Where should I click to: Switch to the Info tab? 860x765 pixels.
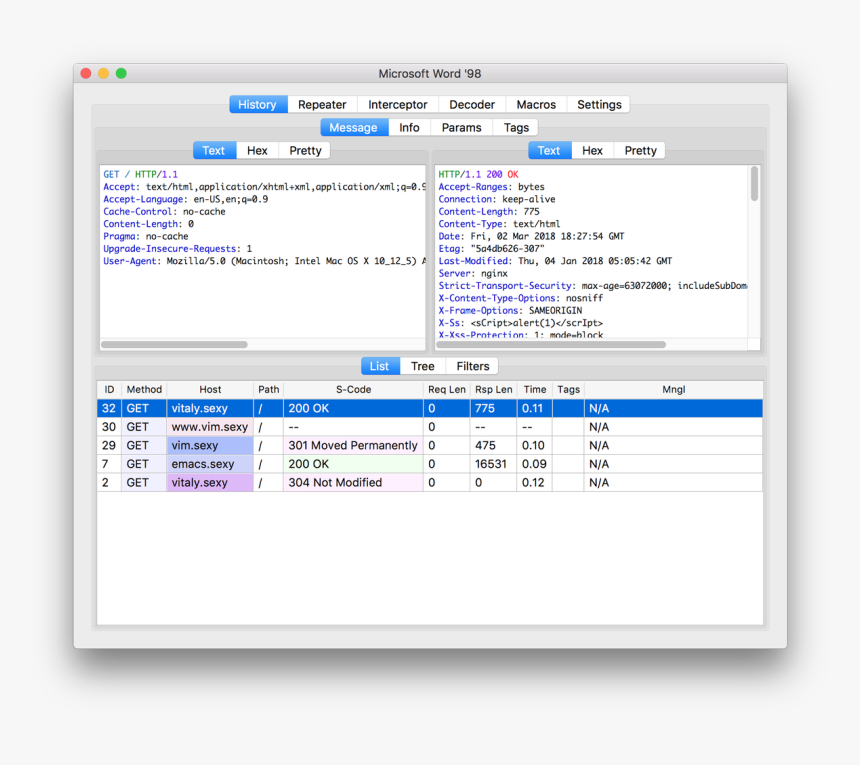410,127
